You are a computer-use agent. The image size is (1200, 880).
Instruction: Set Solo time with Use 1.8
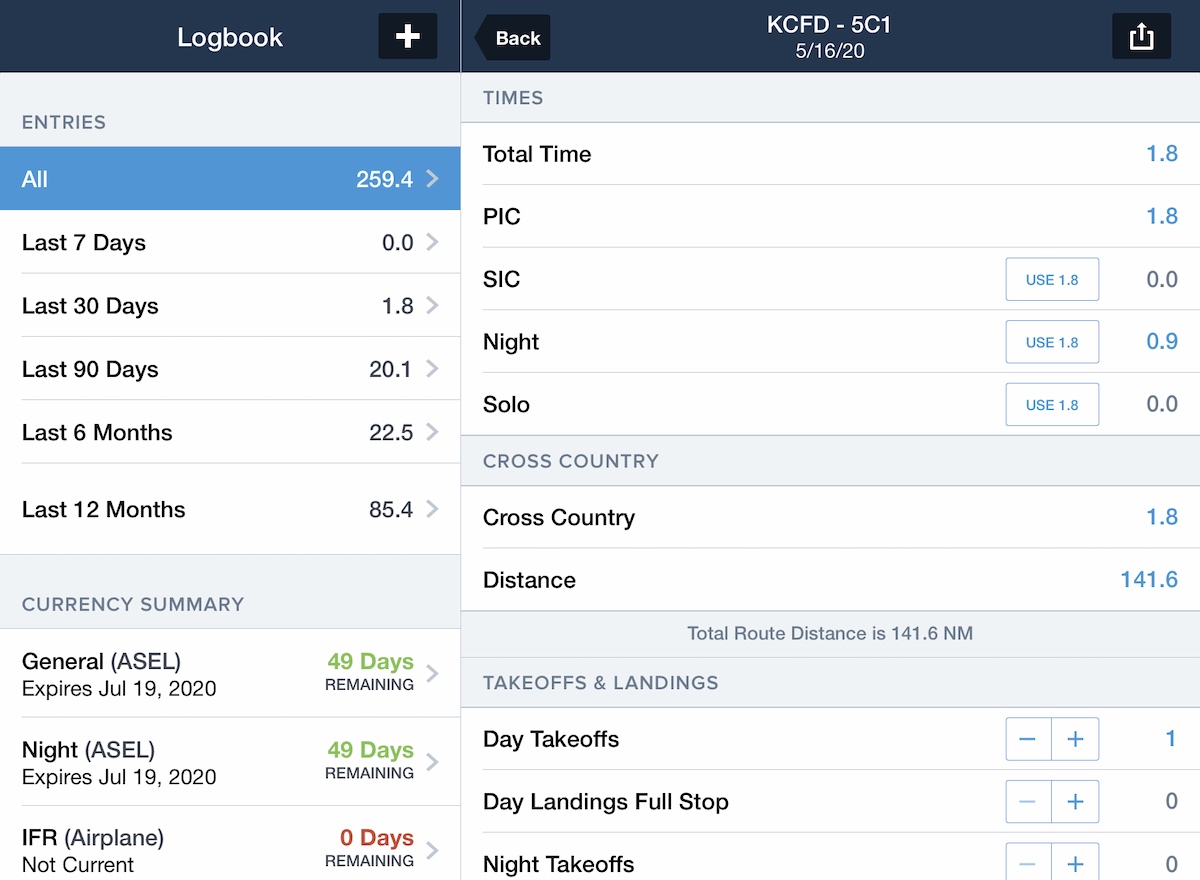click(1052, 405)
